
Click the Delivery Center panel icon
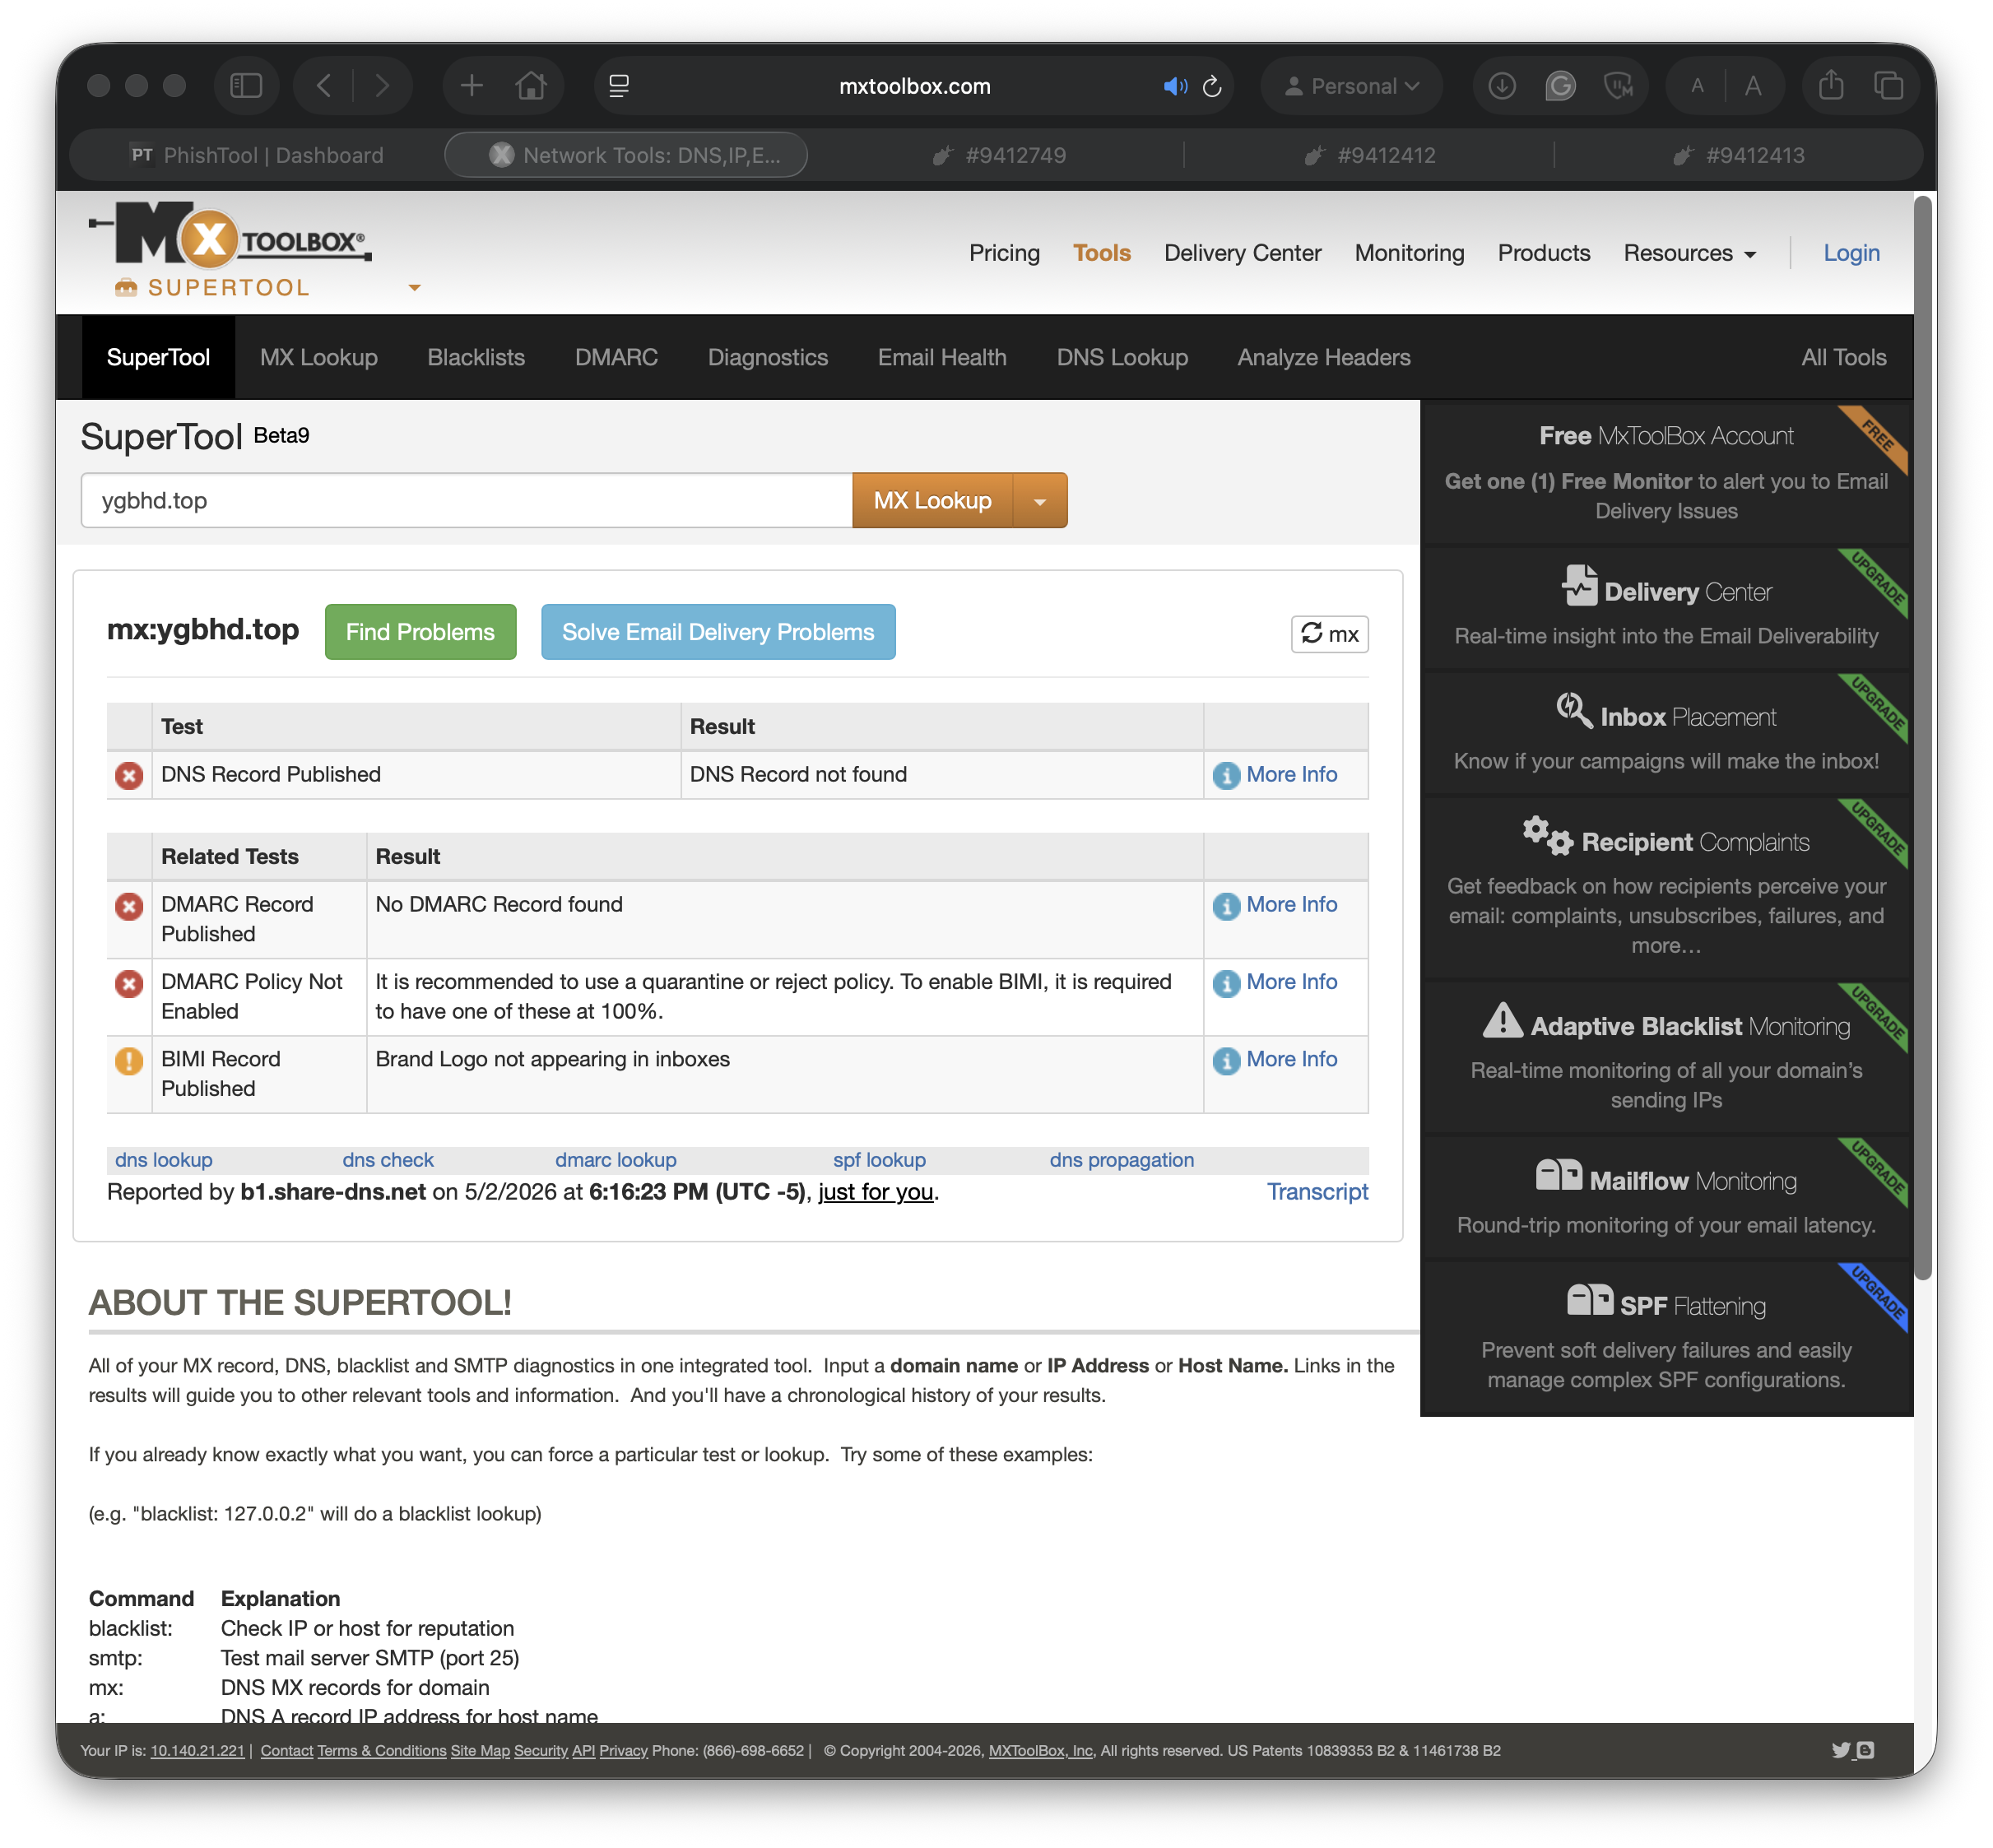tap(1579, 586)
